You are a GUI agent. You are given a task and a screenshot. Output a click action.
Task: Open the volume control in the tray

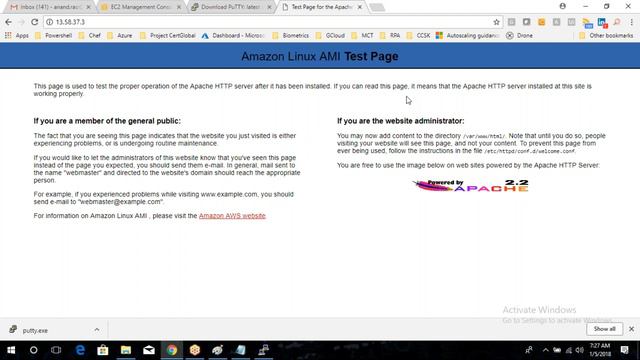[579, 350]
